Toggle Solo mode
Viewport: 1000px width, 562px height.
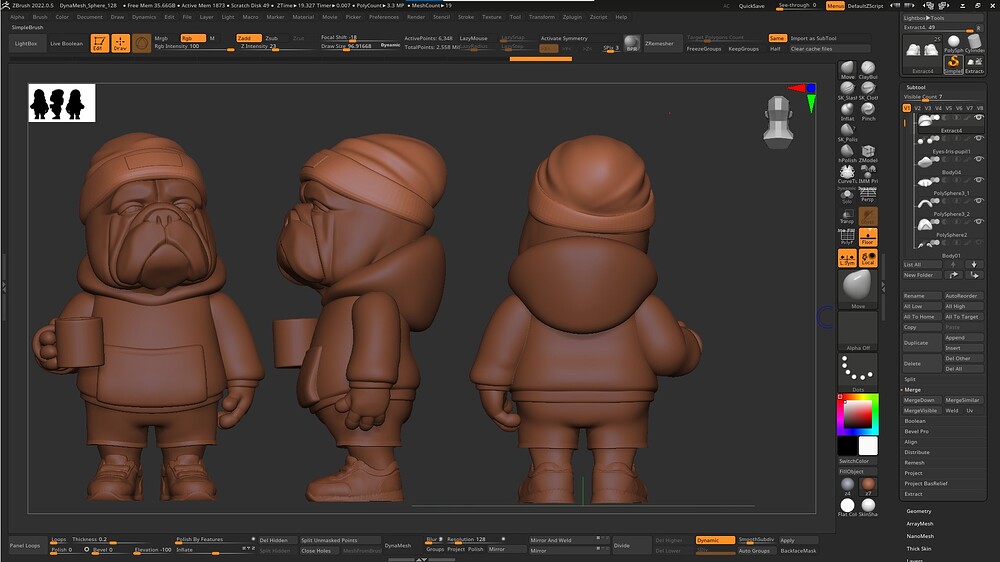[847, 195]
